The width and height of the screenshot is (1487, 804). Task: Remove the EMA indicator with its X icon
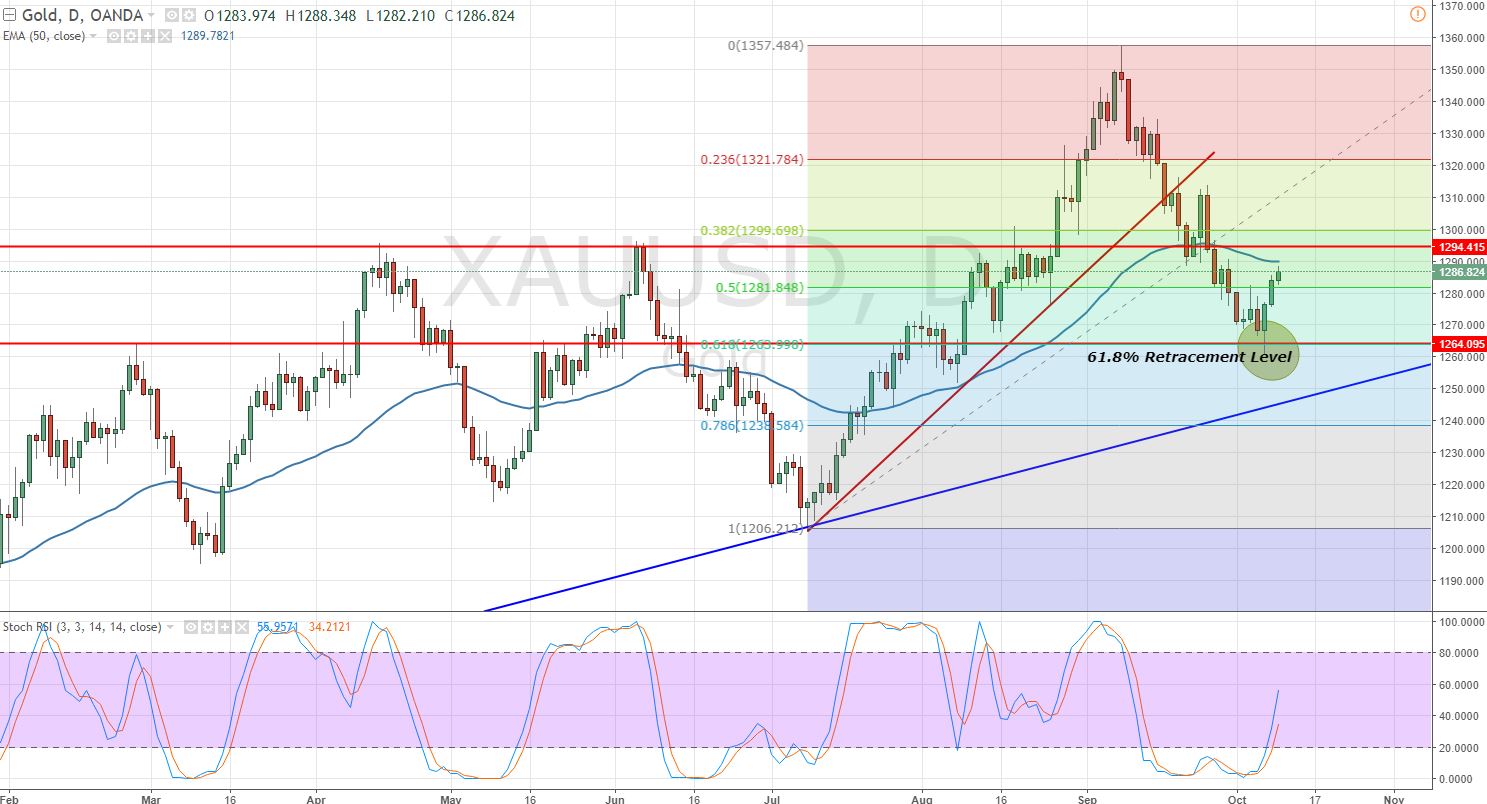[x=164, y=36]
